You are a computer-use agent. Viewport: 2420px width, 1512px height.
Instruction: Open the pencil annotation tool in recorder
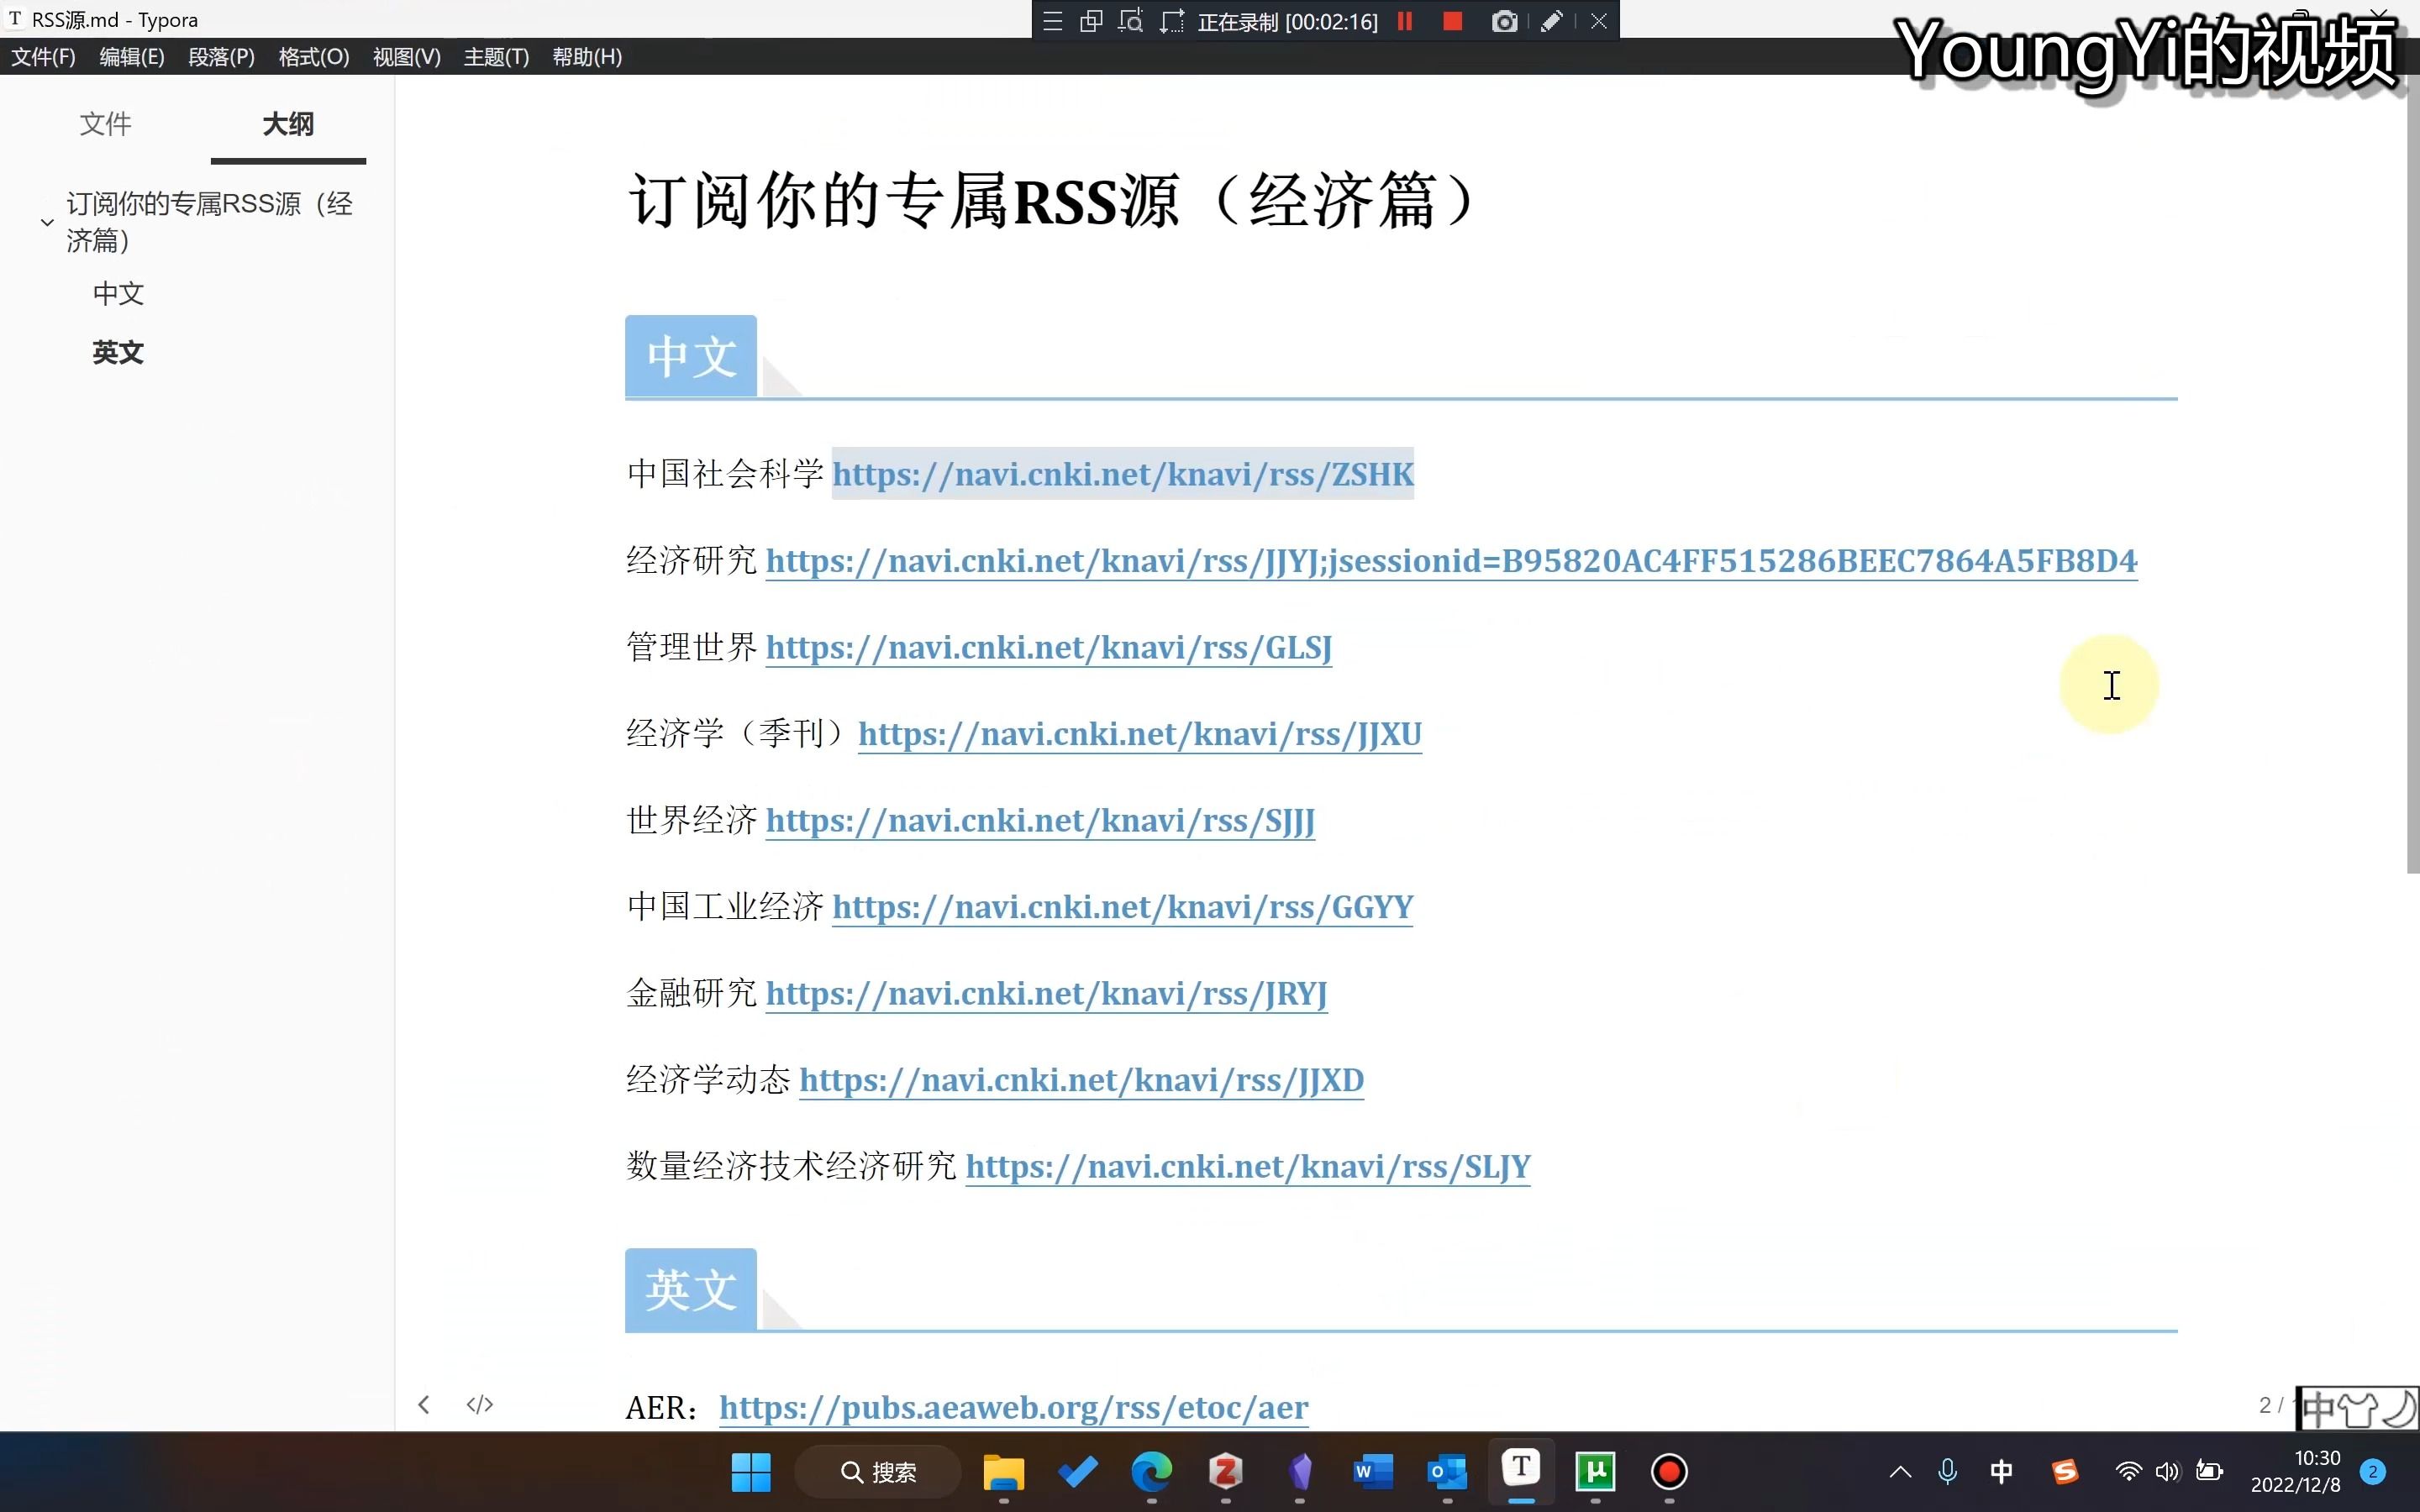point(1551,21)
